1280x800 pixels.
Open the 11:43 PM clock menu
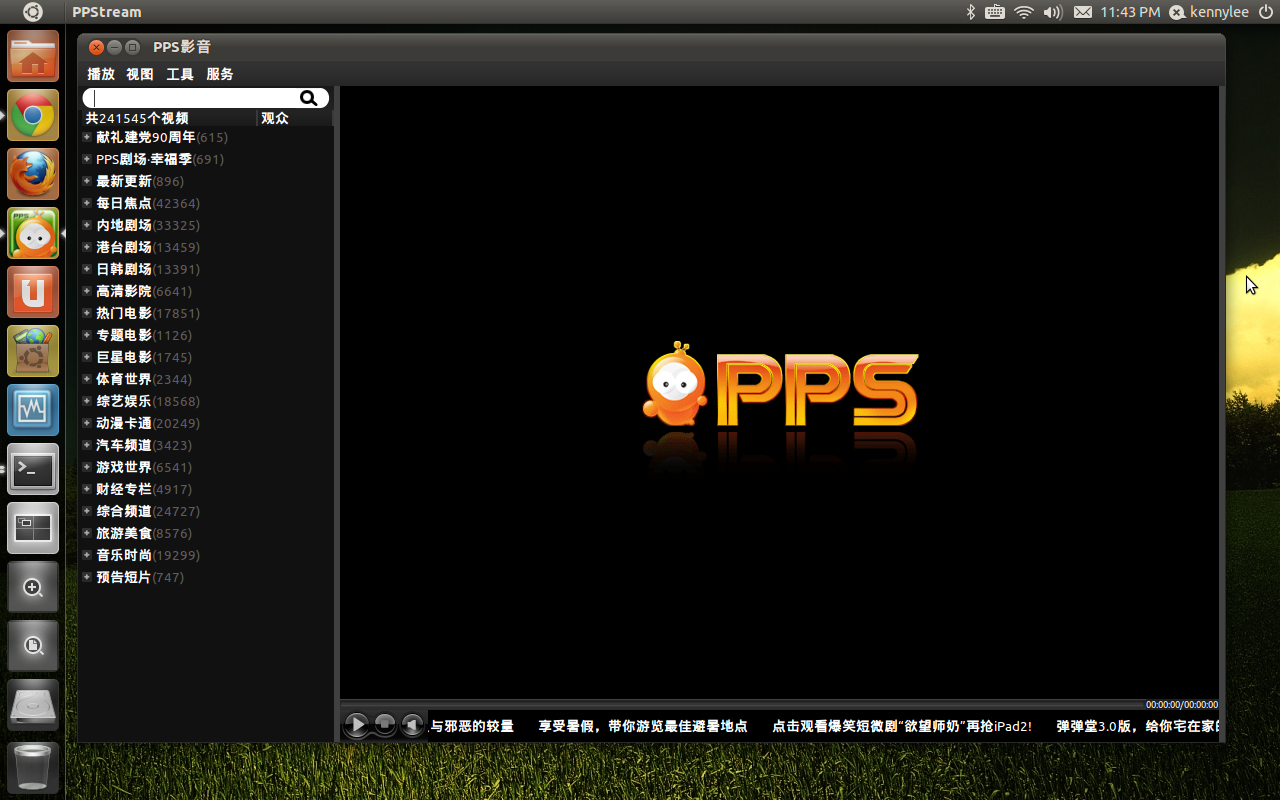[1130, 12]
